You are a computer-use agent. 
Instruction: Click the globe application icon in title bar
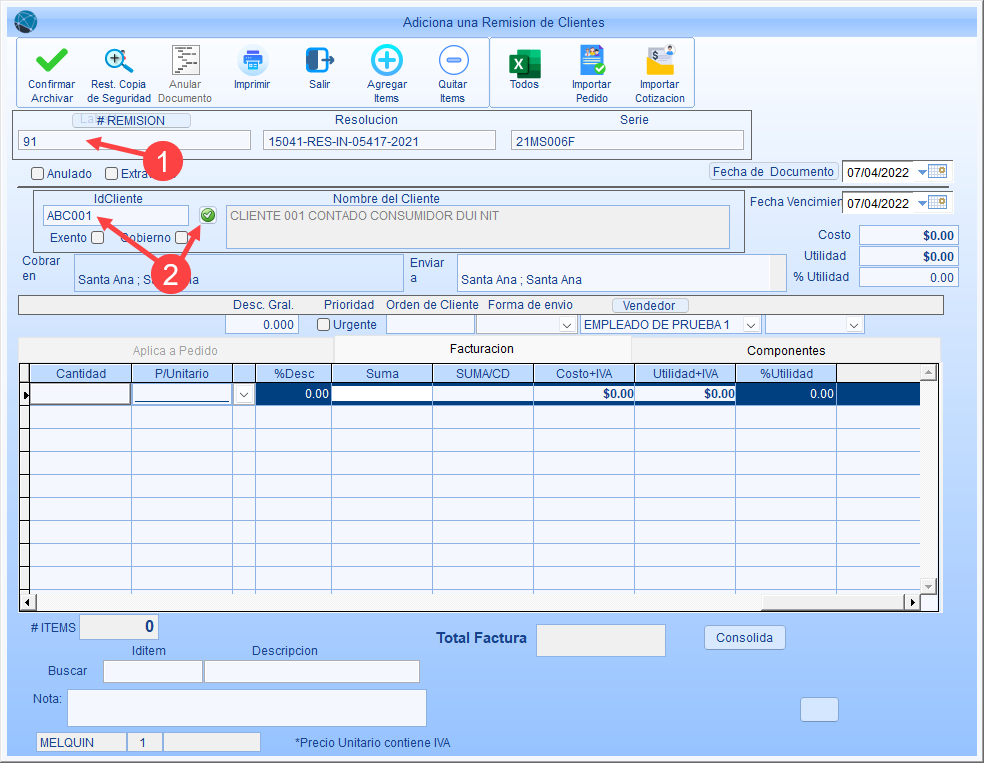[x=26, y=22]
